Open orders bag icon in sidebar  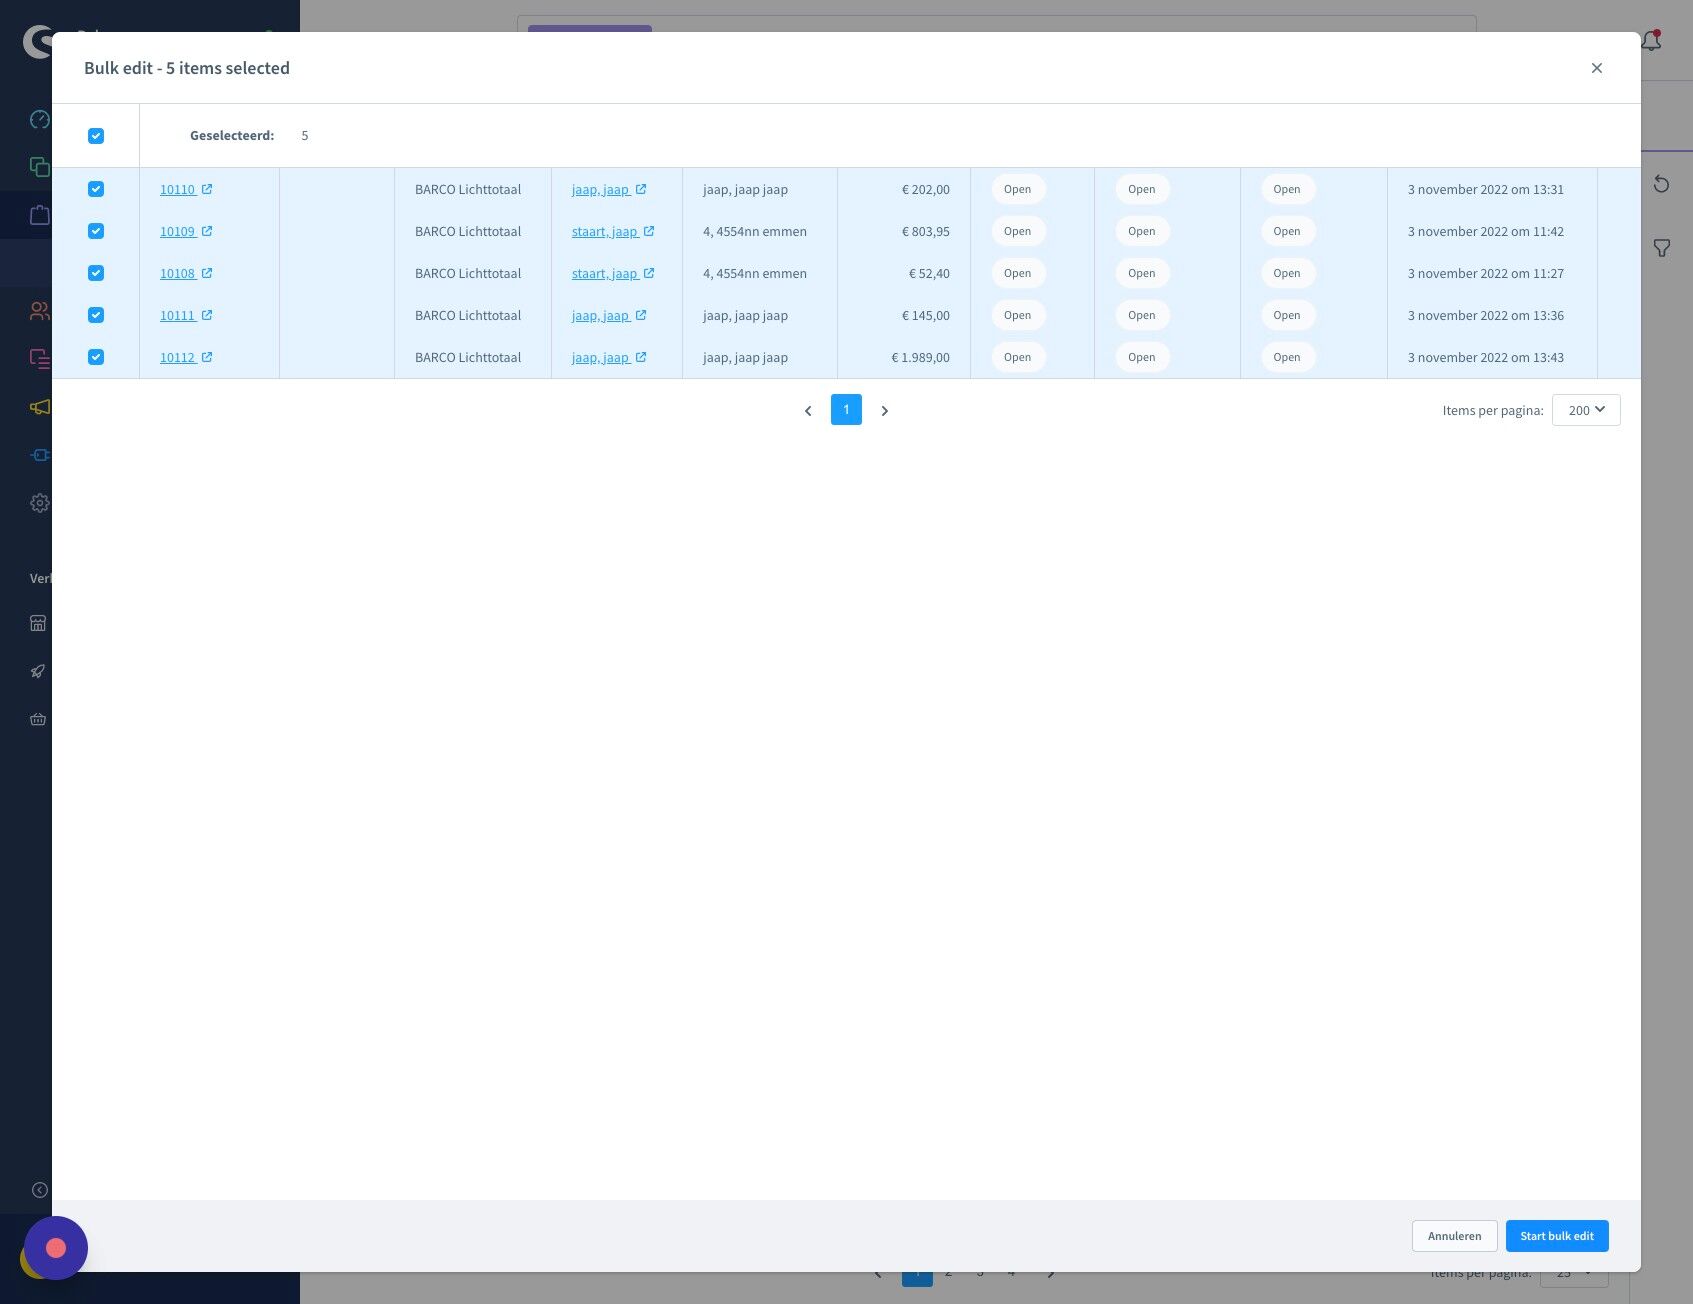[39, 215]
